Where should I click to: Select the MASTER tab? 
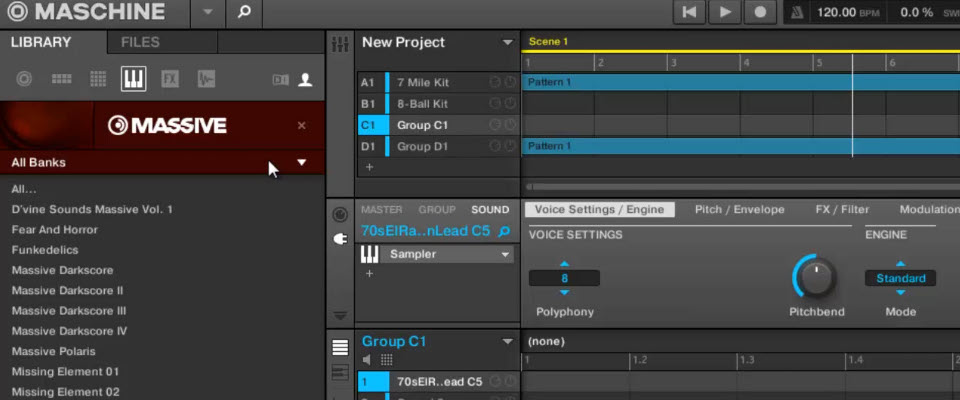[381, 209]
